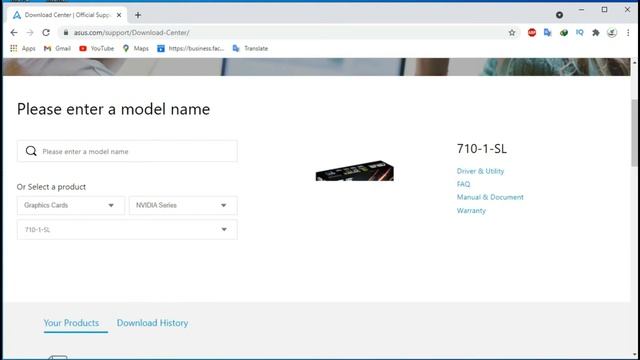Expand the NVIDIA Series dropdown

tap(183, 205)
